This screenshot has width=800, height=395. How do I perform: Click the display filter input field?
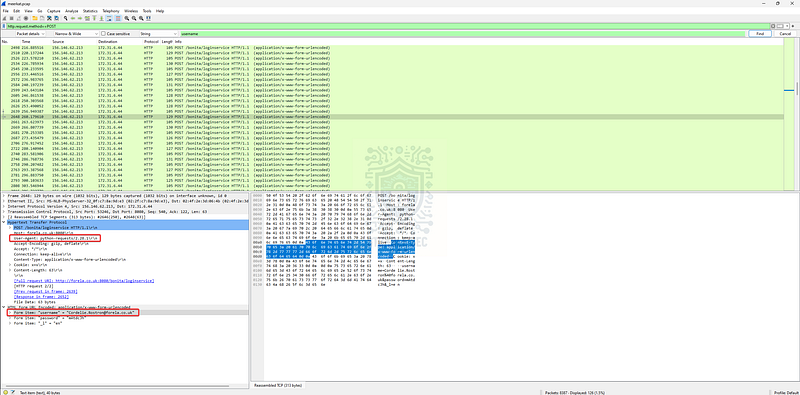coord(388,26)
